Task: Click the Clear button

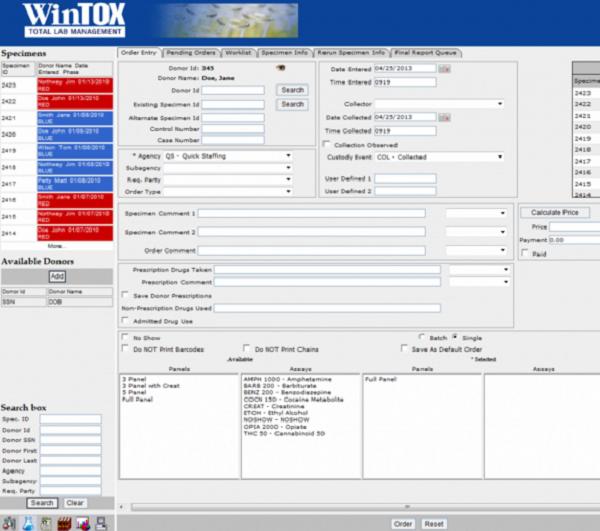Action: 75,503
